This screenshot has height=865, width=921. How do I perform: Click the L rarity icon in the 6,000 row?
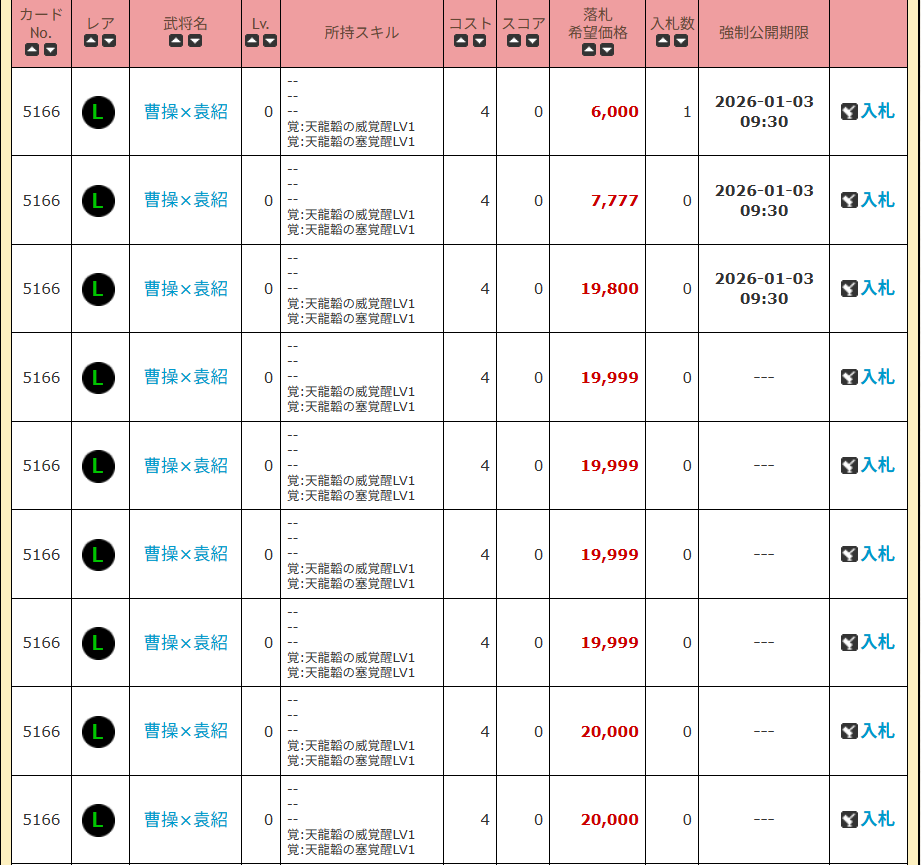[x=98, y=112]
